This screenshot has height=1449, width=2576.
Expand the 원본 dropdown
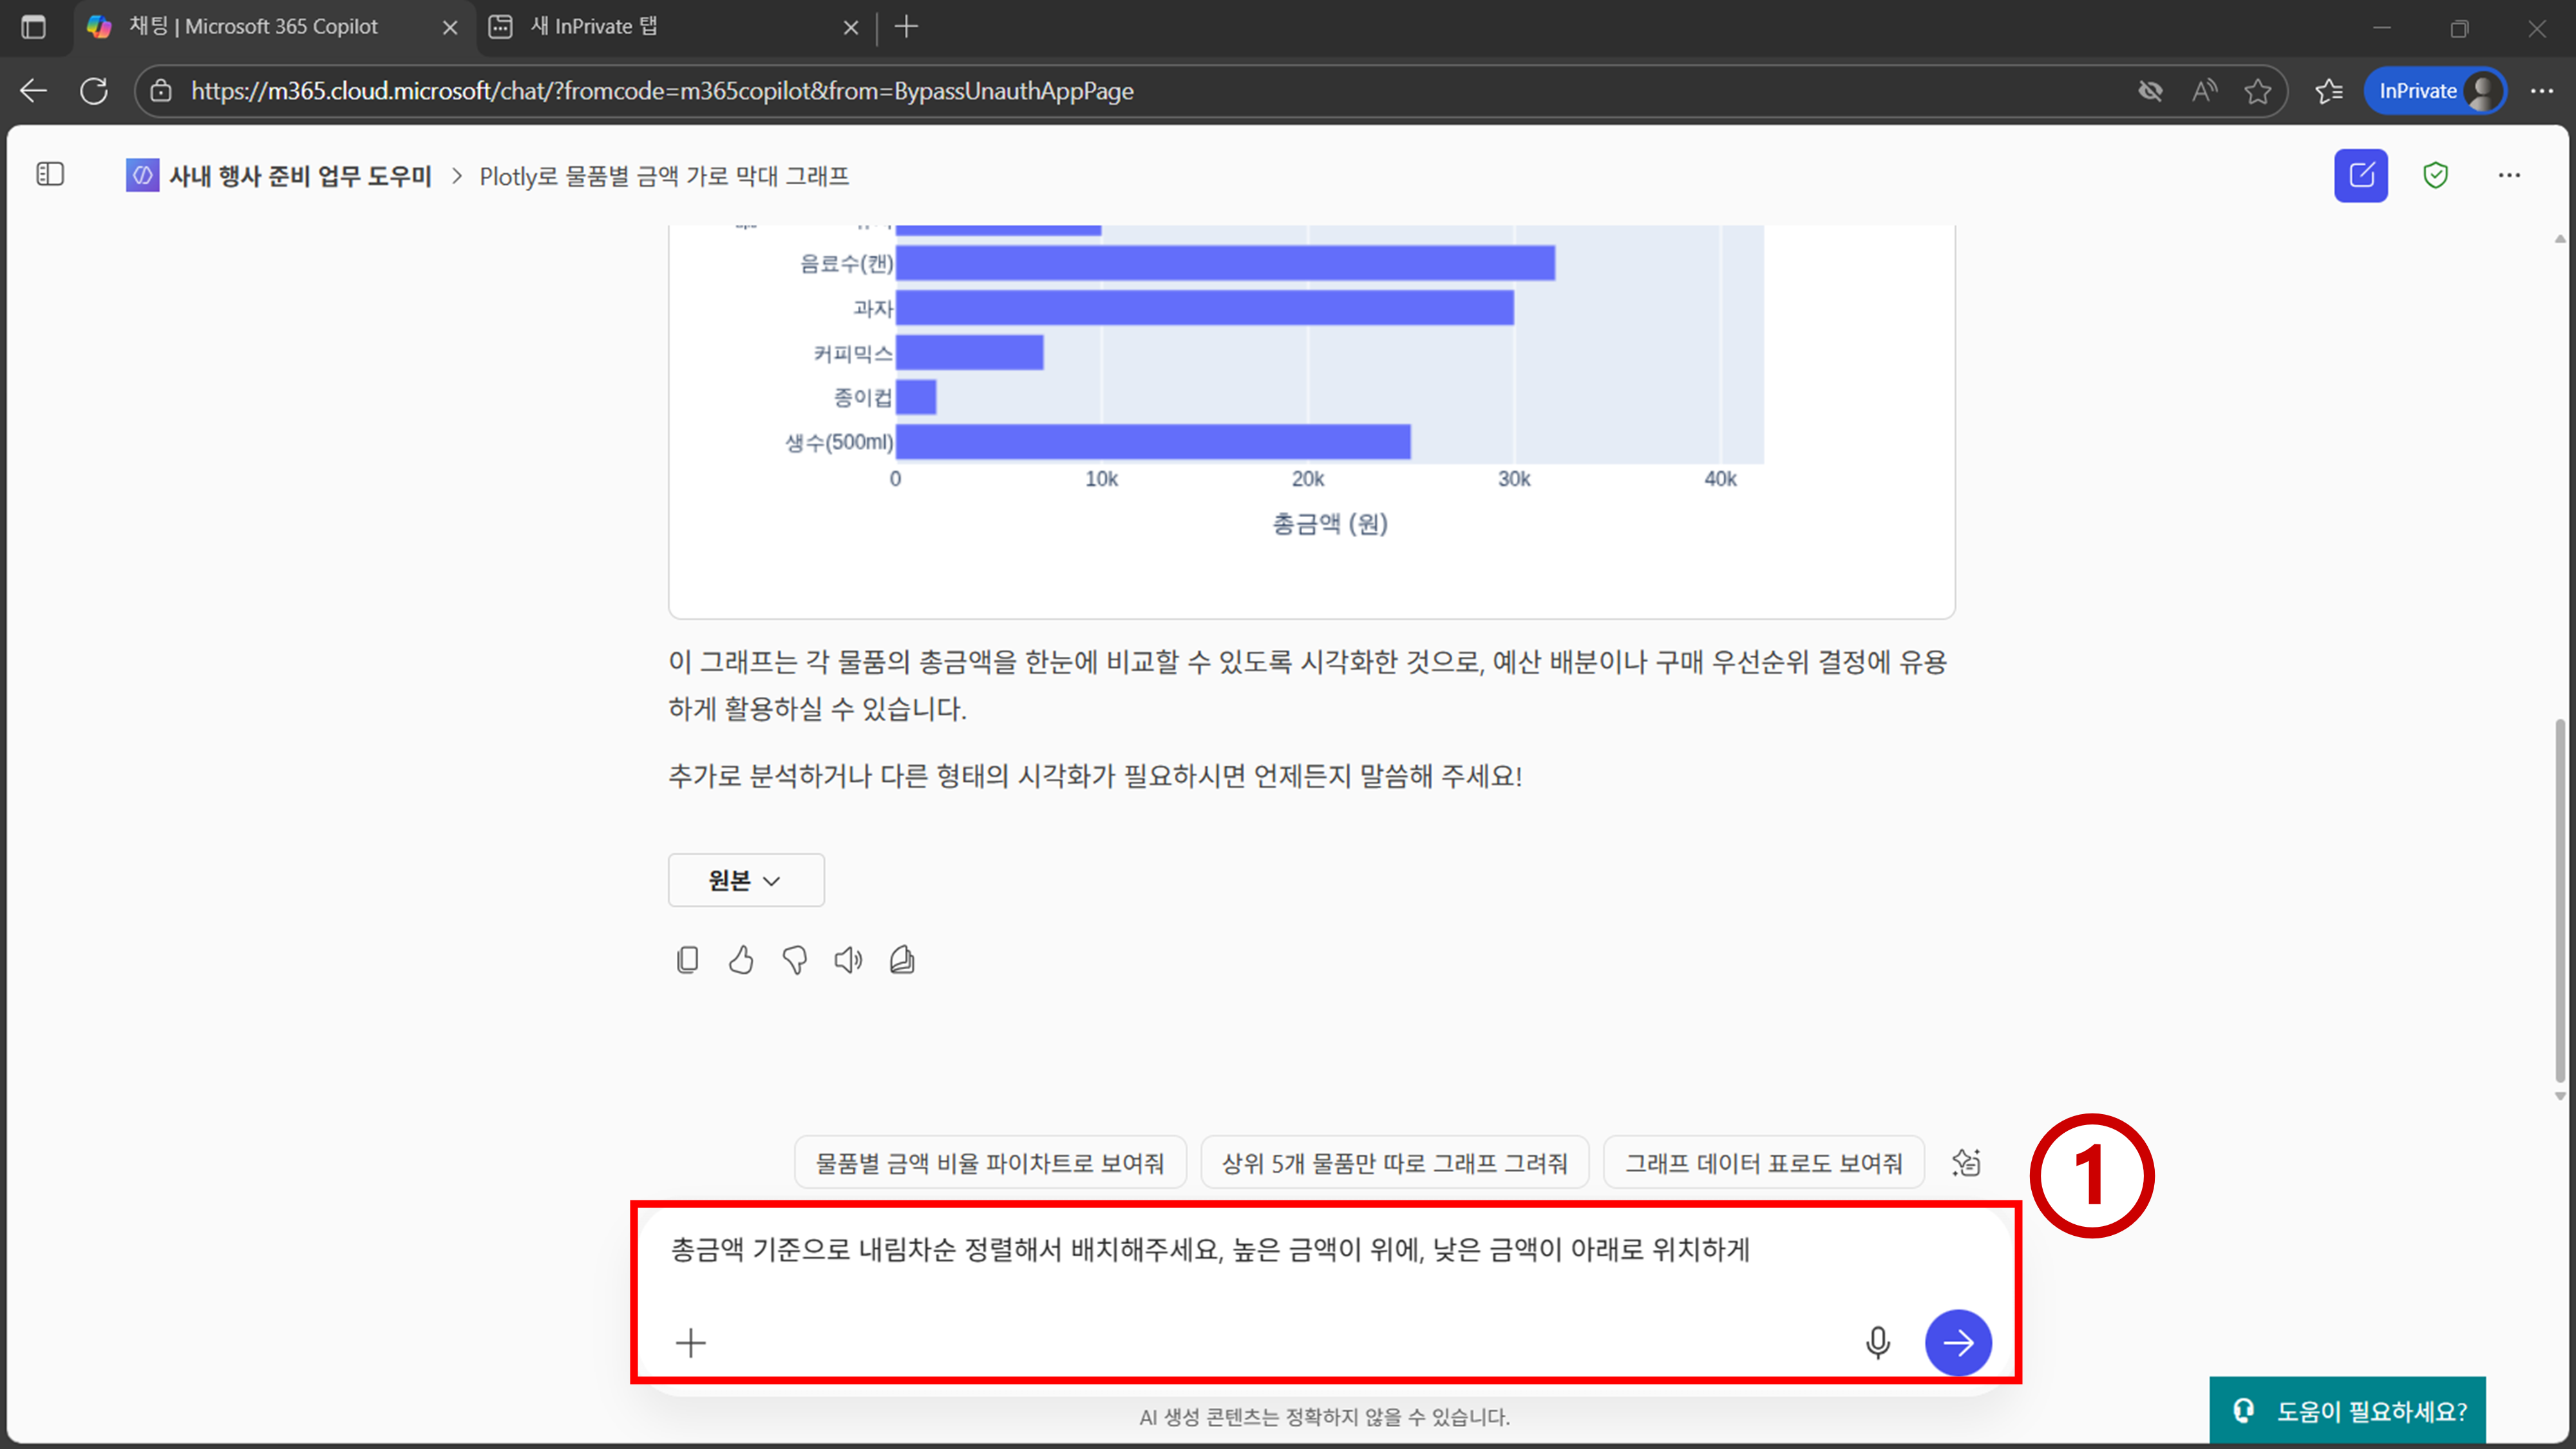[745, 880]
